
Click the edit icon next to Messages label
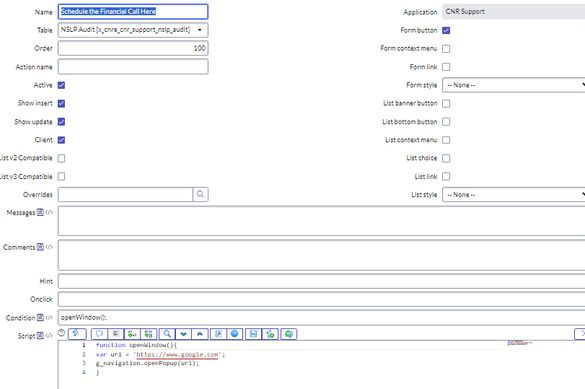(40, 212)
